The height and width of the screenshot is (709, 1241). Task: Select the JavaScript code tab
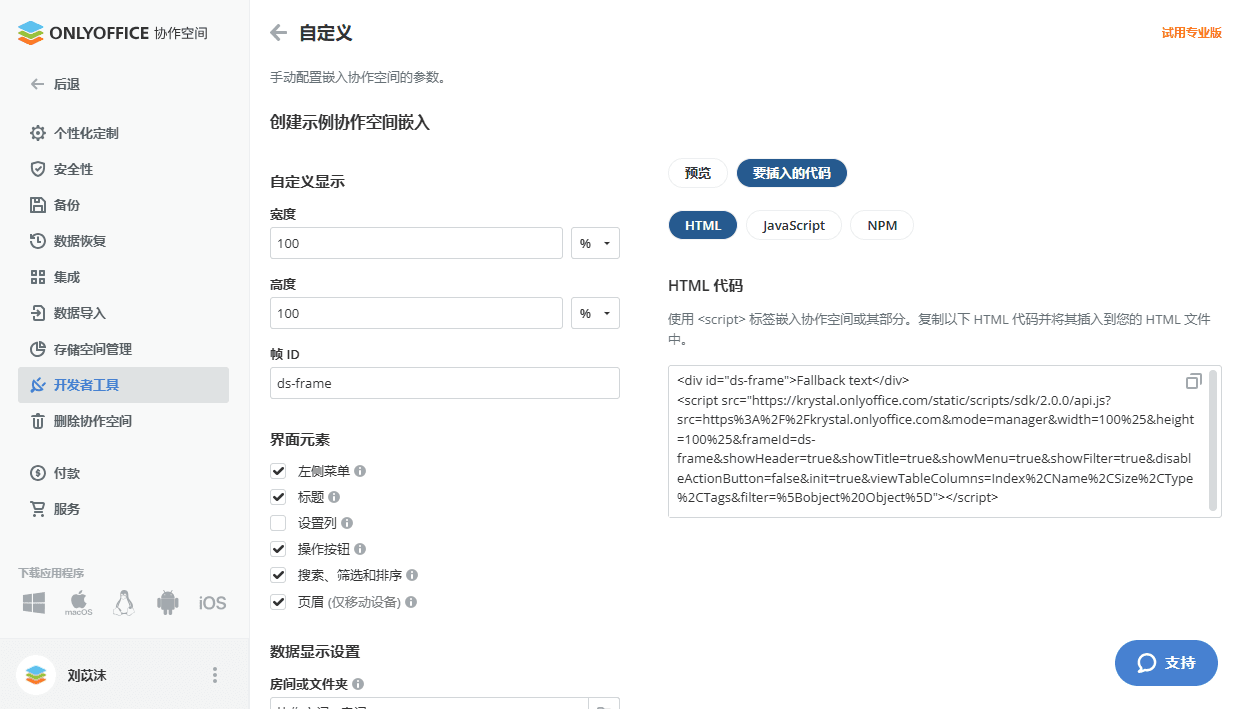[794, 225]
